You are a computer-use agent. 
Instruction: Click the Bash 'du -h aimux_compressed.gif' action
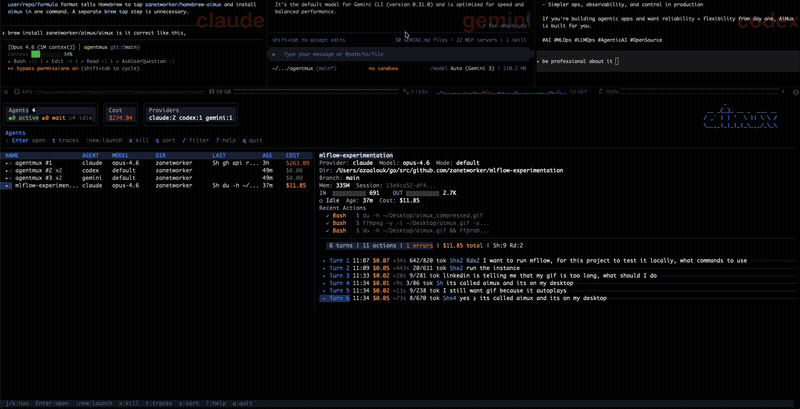pos(404,216)
